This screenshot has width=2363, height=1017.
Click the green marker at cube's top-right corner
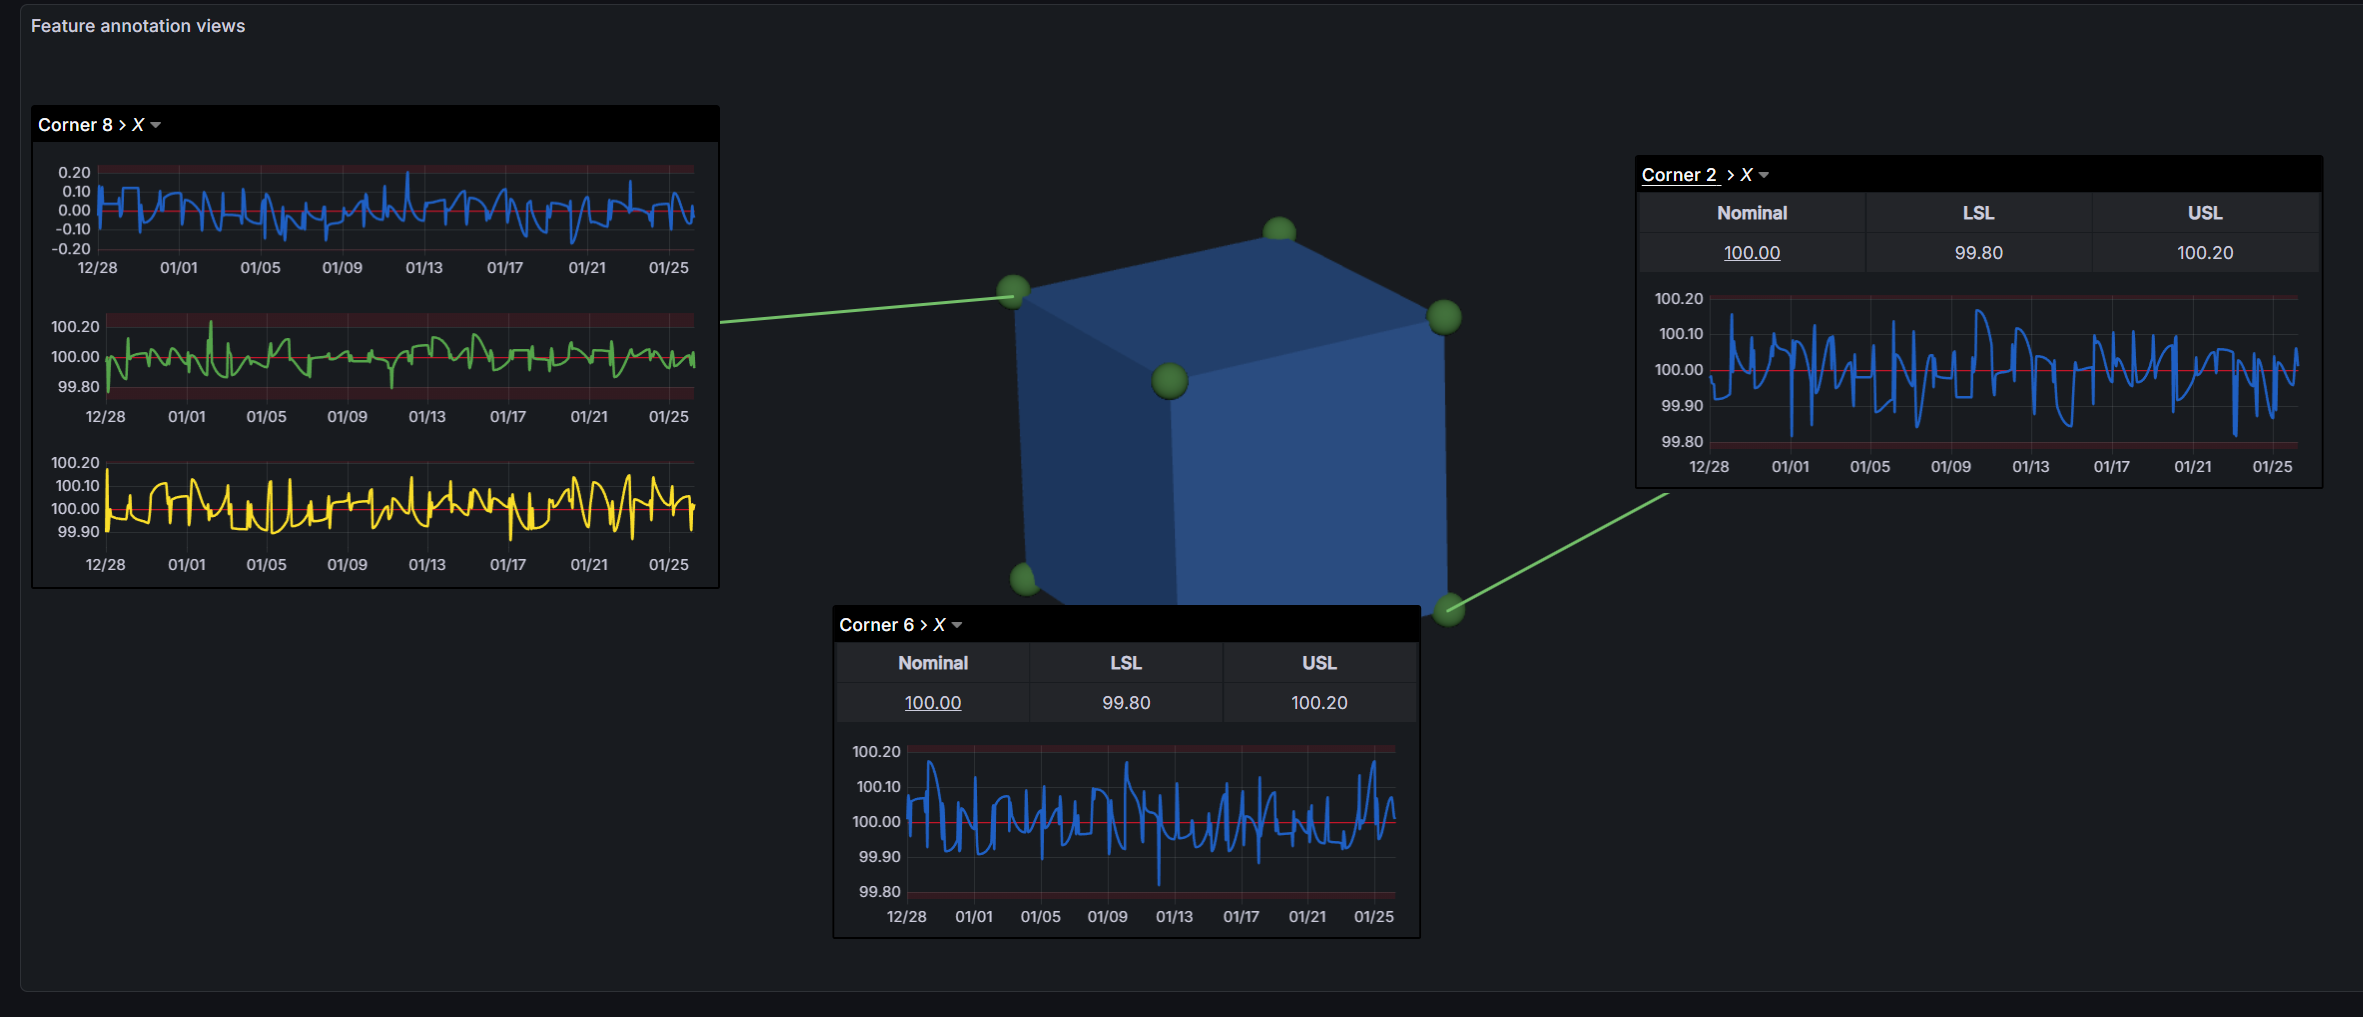click(x=1444, y=317)
